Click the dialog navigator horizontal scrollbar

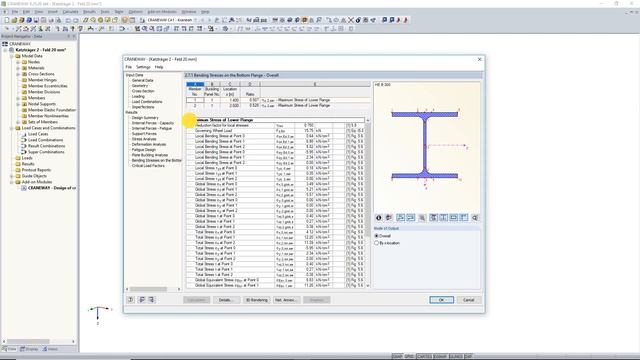click(x=148, y=289)
